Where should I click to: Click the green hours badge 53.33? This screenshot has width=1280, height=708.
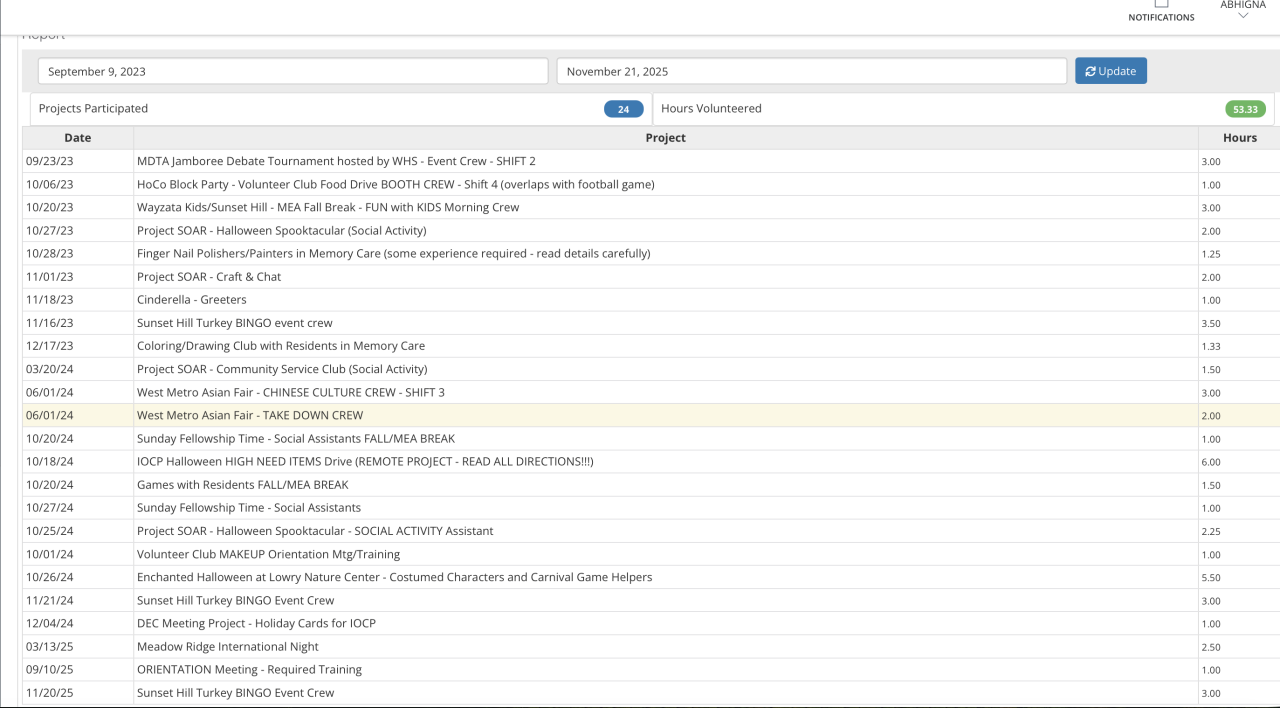coord(1246,109)
